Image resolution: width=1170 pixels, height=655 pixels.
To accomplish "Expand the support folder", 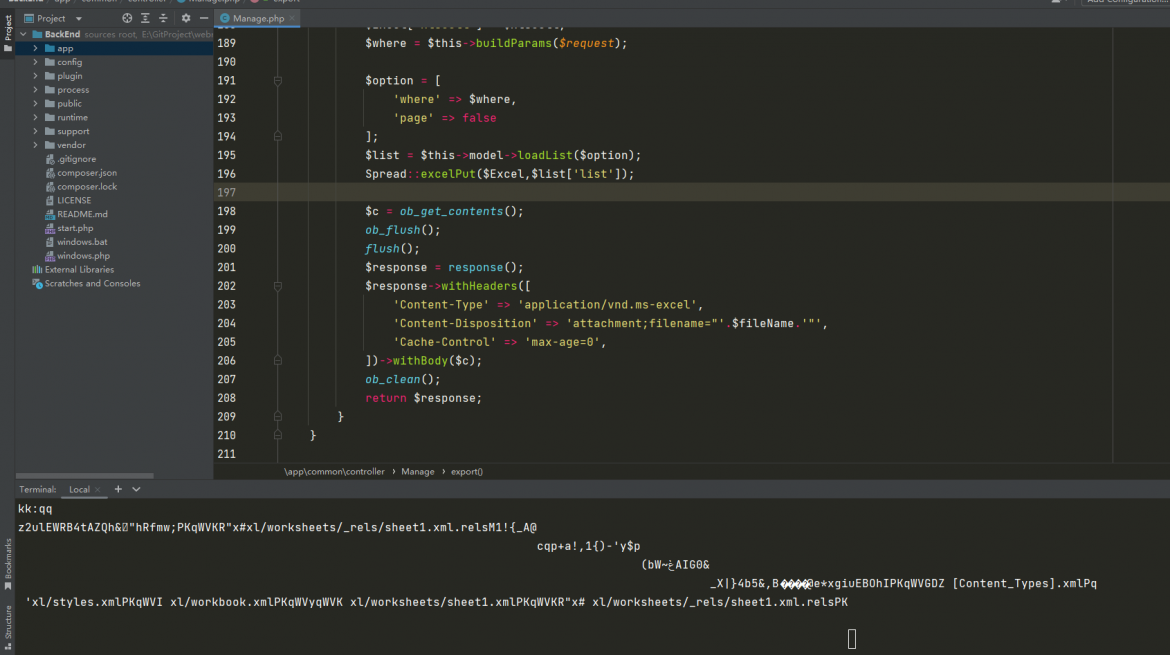I will click(x=35, y=131).
